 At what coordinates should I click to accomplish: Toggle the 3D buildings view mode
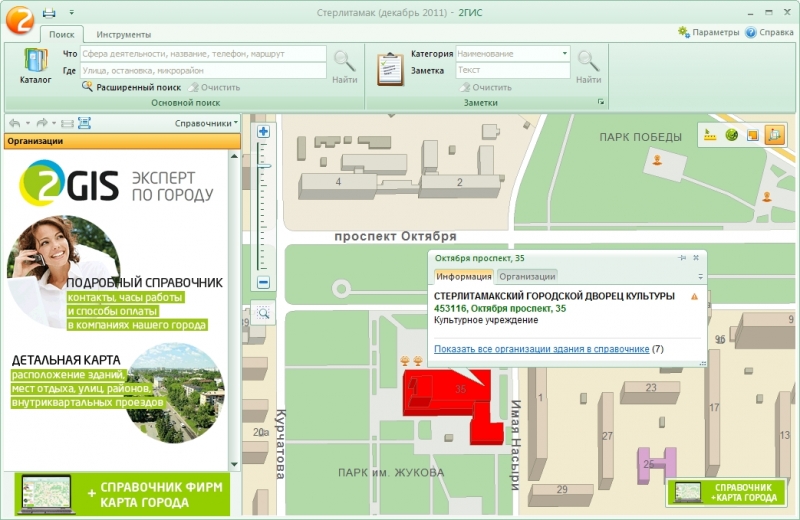[x=774, y=135]
